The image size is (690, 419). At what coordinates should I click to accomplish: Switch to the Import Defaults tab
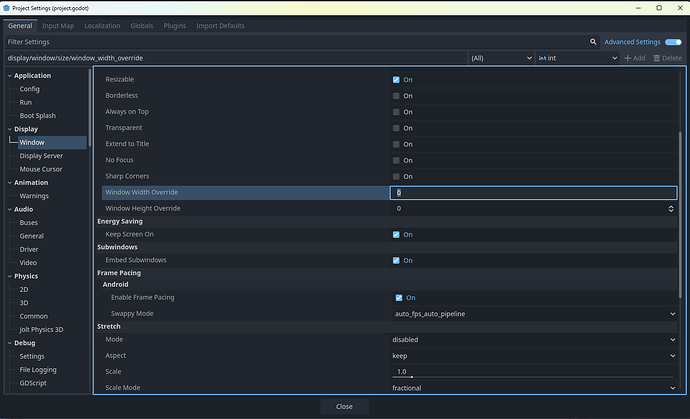220,26
